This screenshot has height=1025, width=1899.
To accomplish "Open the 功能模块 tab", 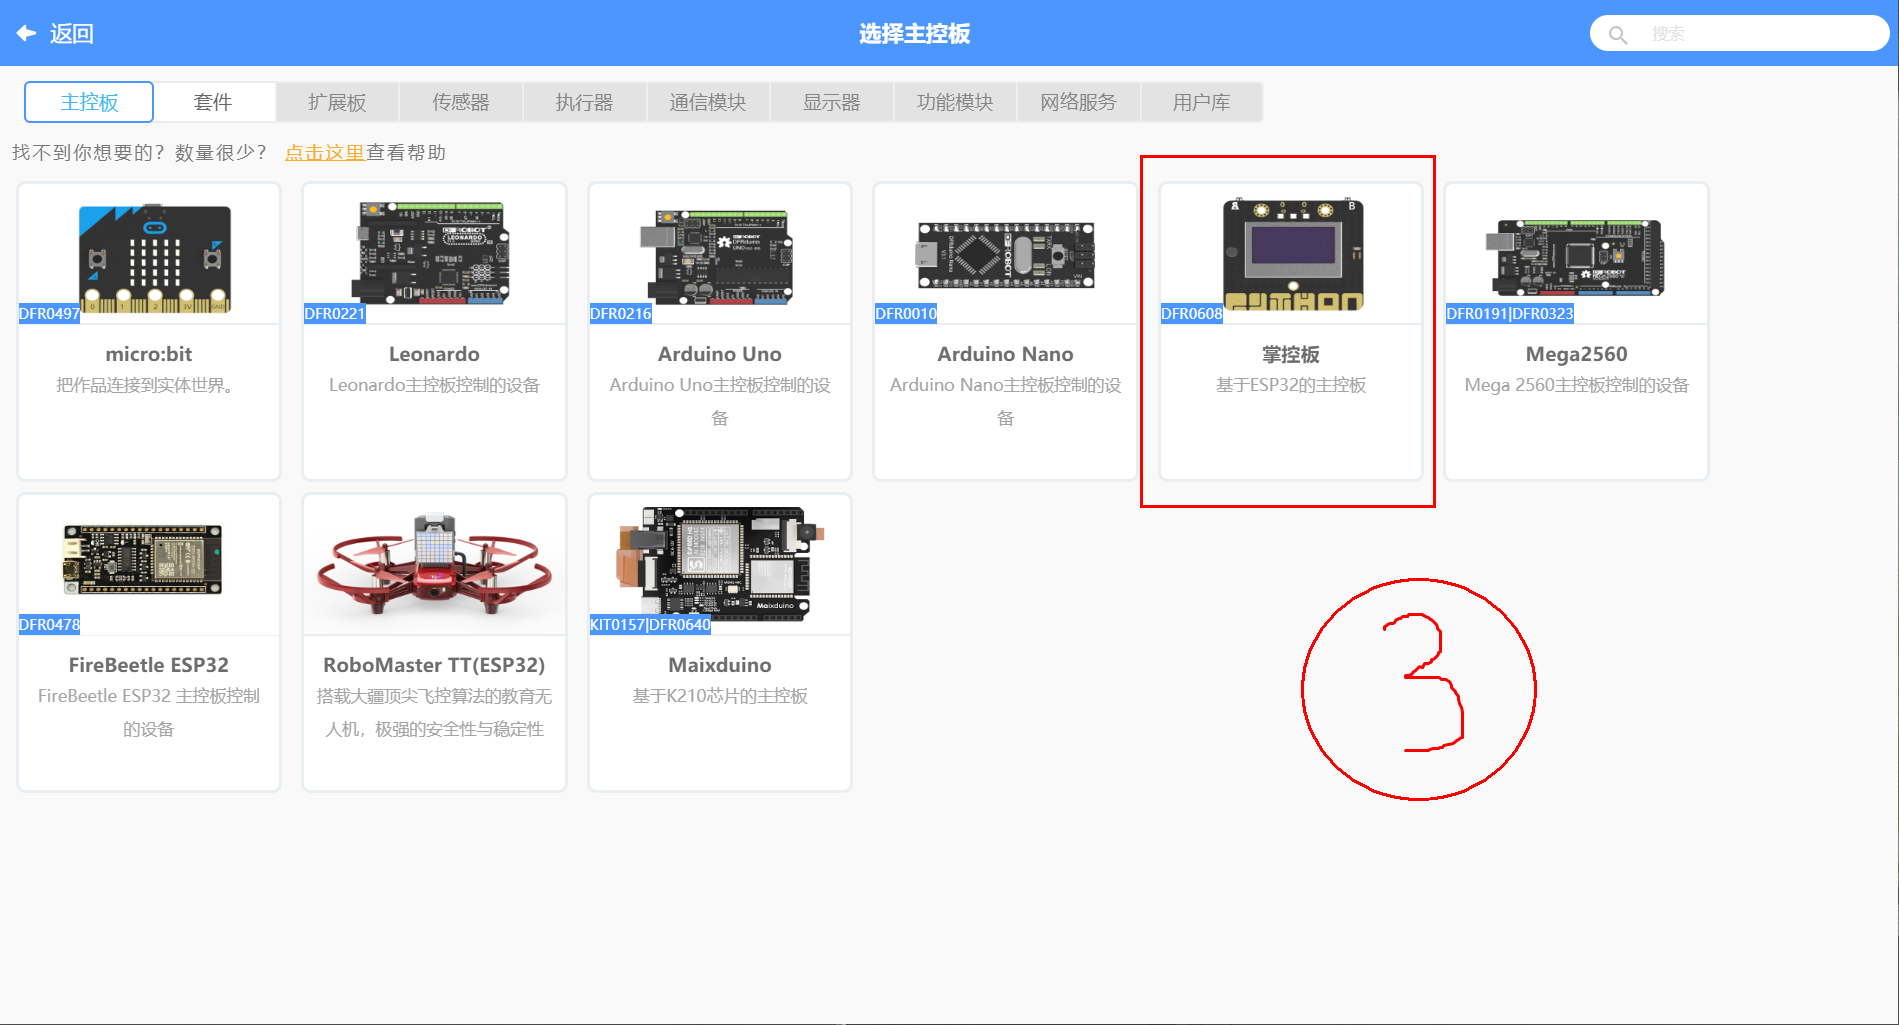I will (955, 102).
